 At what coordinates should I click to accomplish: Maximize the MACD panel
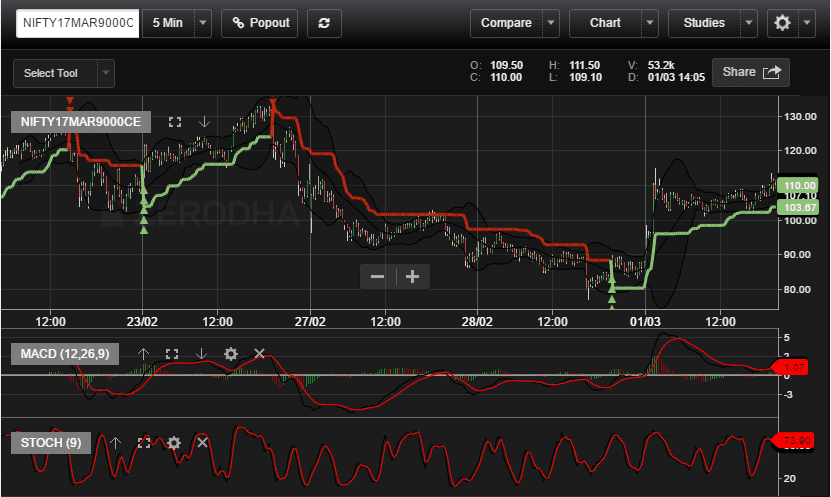coord(172,354)
